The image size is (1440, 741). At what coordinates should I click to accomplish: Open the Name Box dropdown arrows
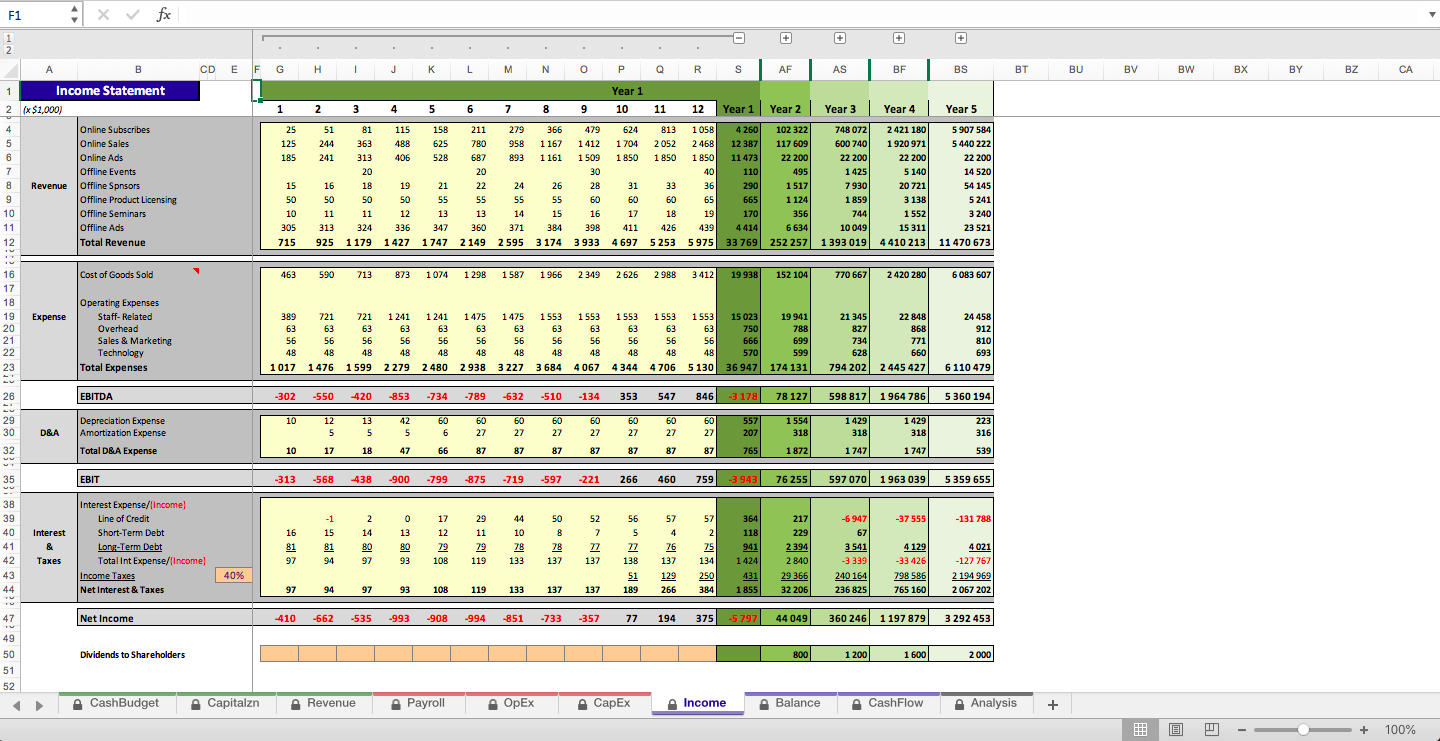(75, 15)
